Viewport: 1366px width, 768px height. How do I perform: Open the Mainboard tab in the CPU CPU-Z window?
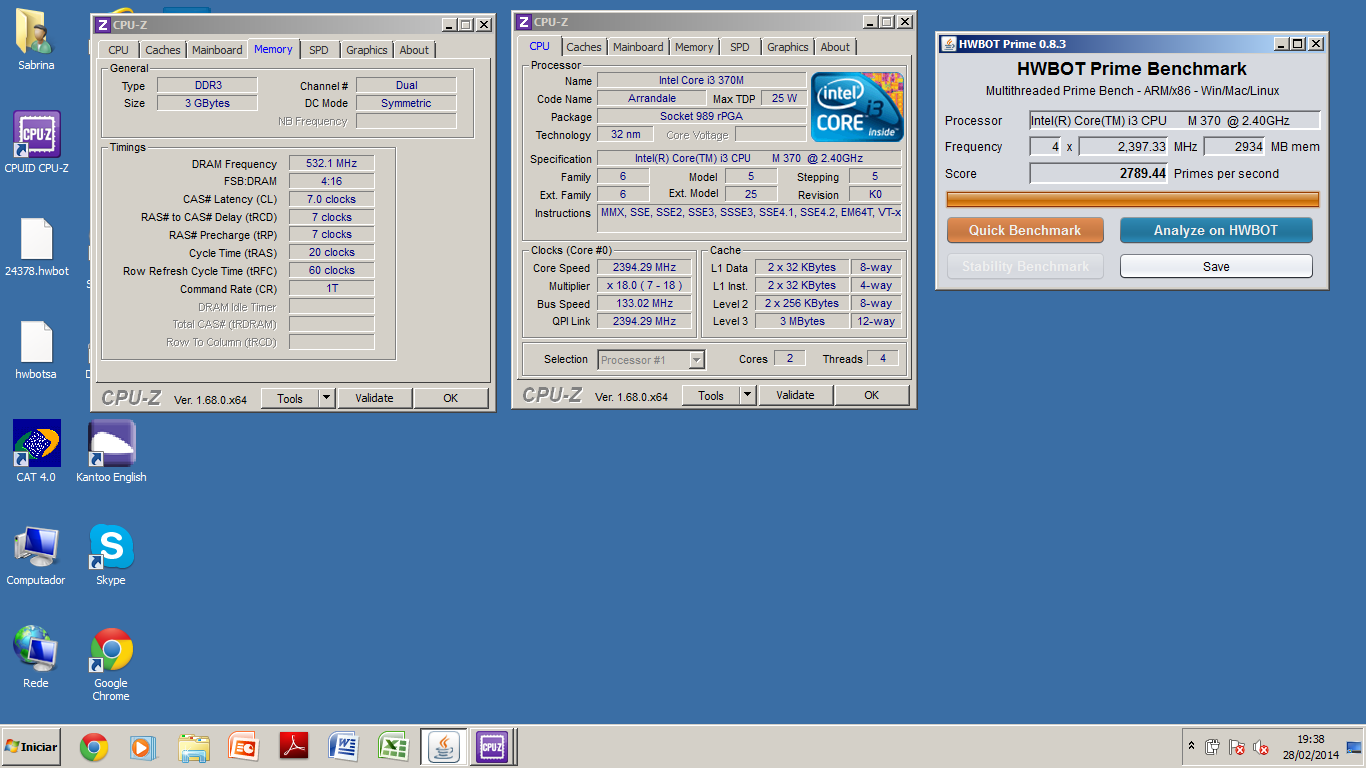click(638, 47)
